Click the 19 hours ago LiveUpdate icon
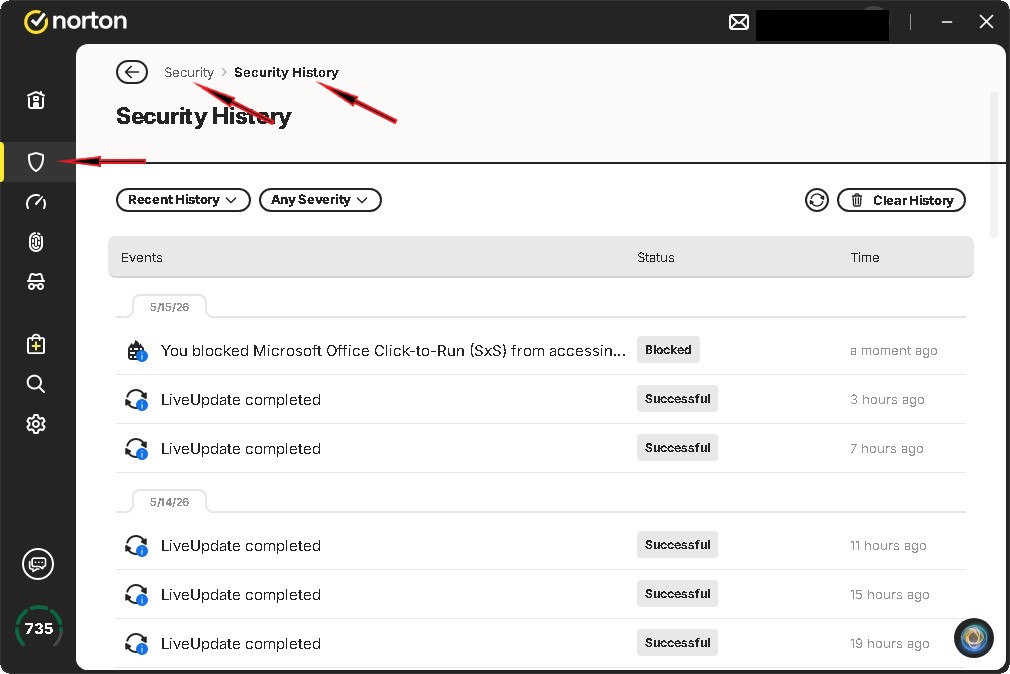 click(137, 644)
